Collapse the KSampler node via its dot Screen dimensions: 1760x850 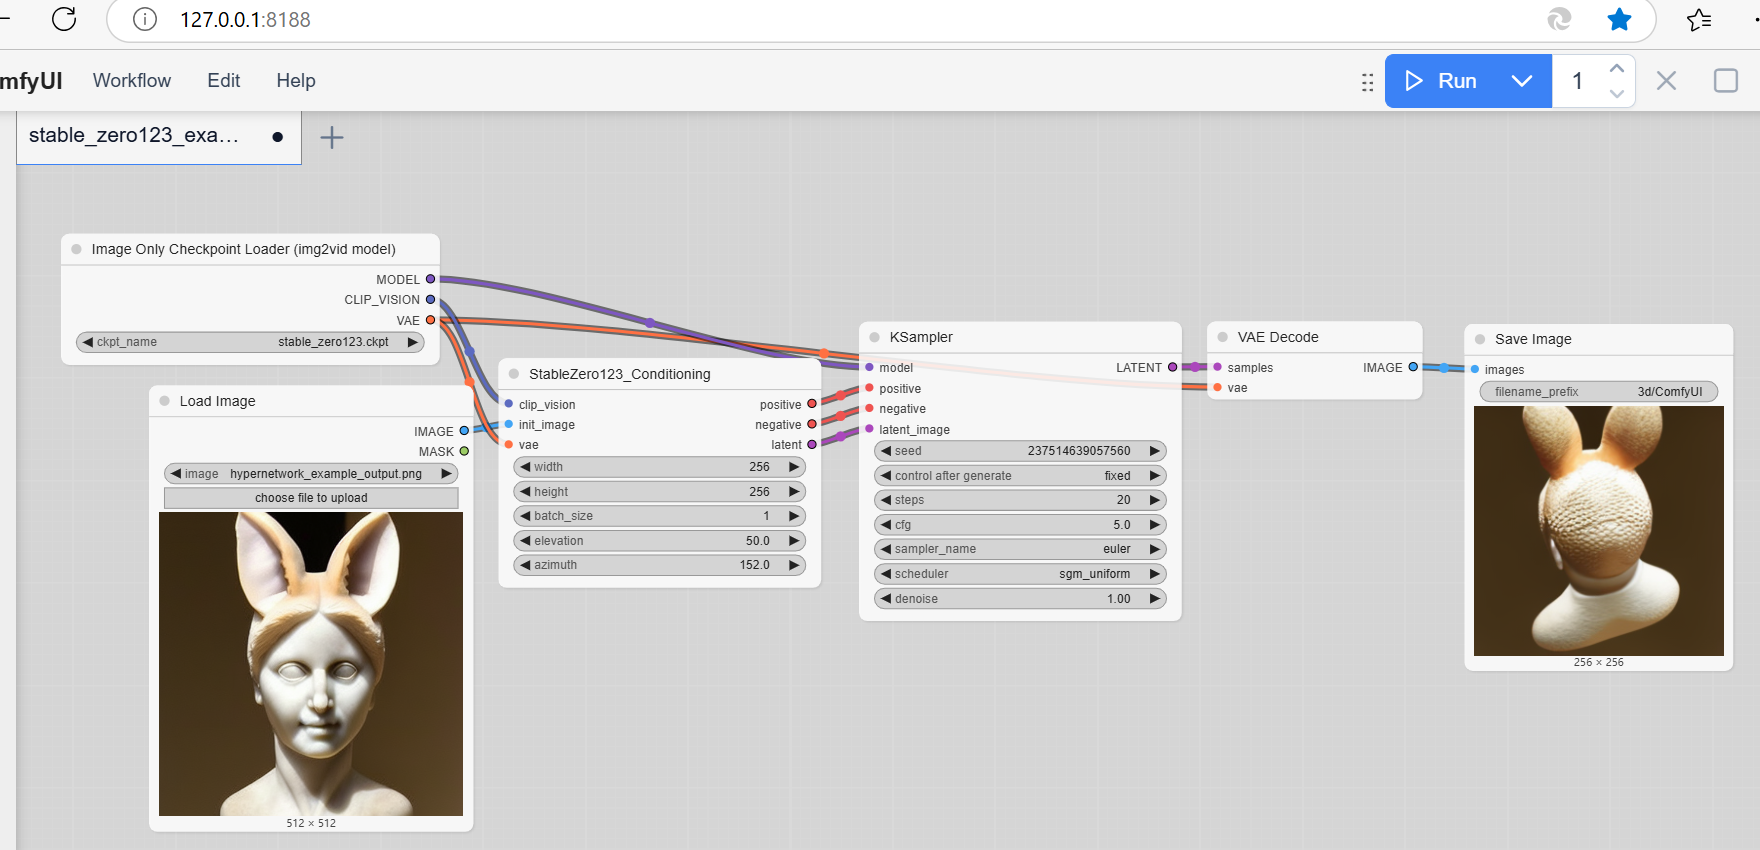coord(874,337)
